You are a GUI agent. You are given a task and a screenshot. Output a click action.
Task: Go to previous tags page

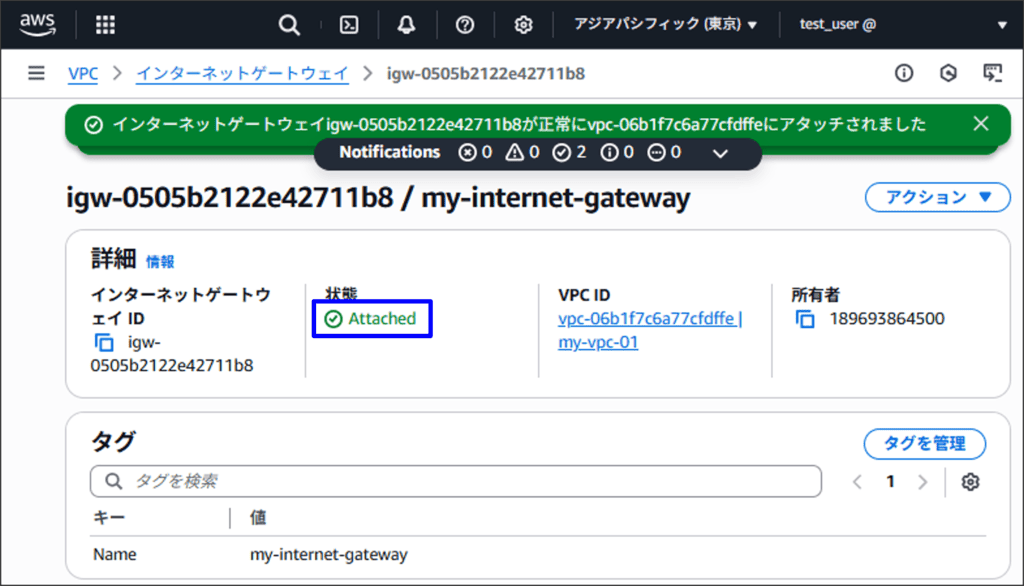857,482
